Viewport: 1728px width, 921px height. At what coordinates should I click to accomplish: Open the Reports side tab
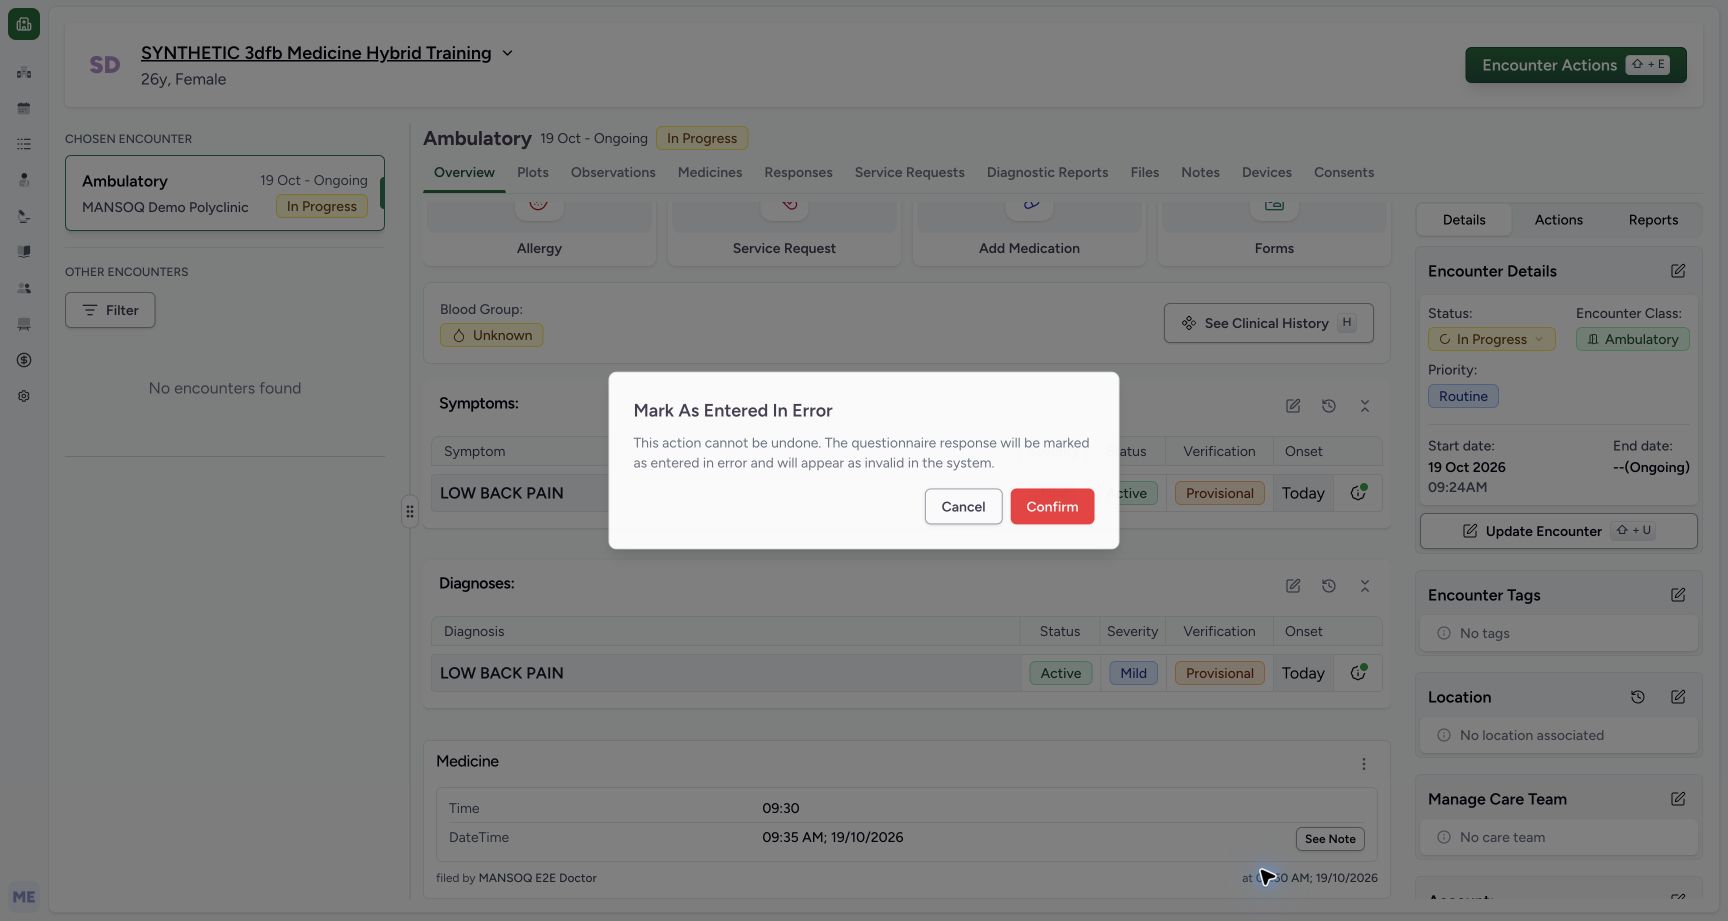(1653, 220)
